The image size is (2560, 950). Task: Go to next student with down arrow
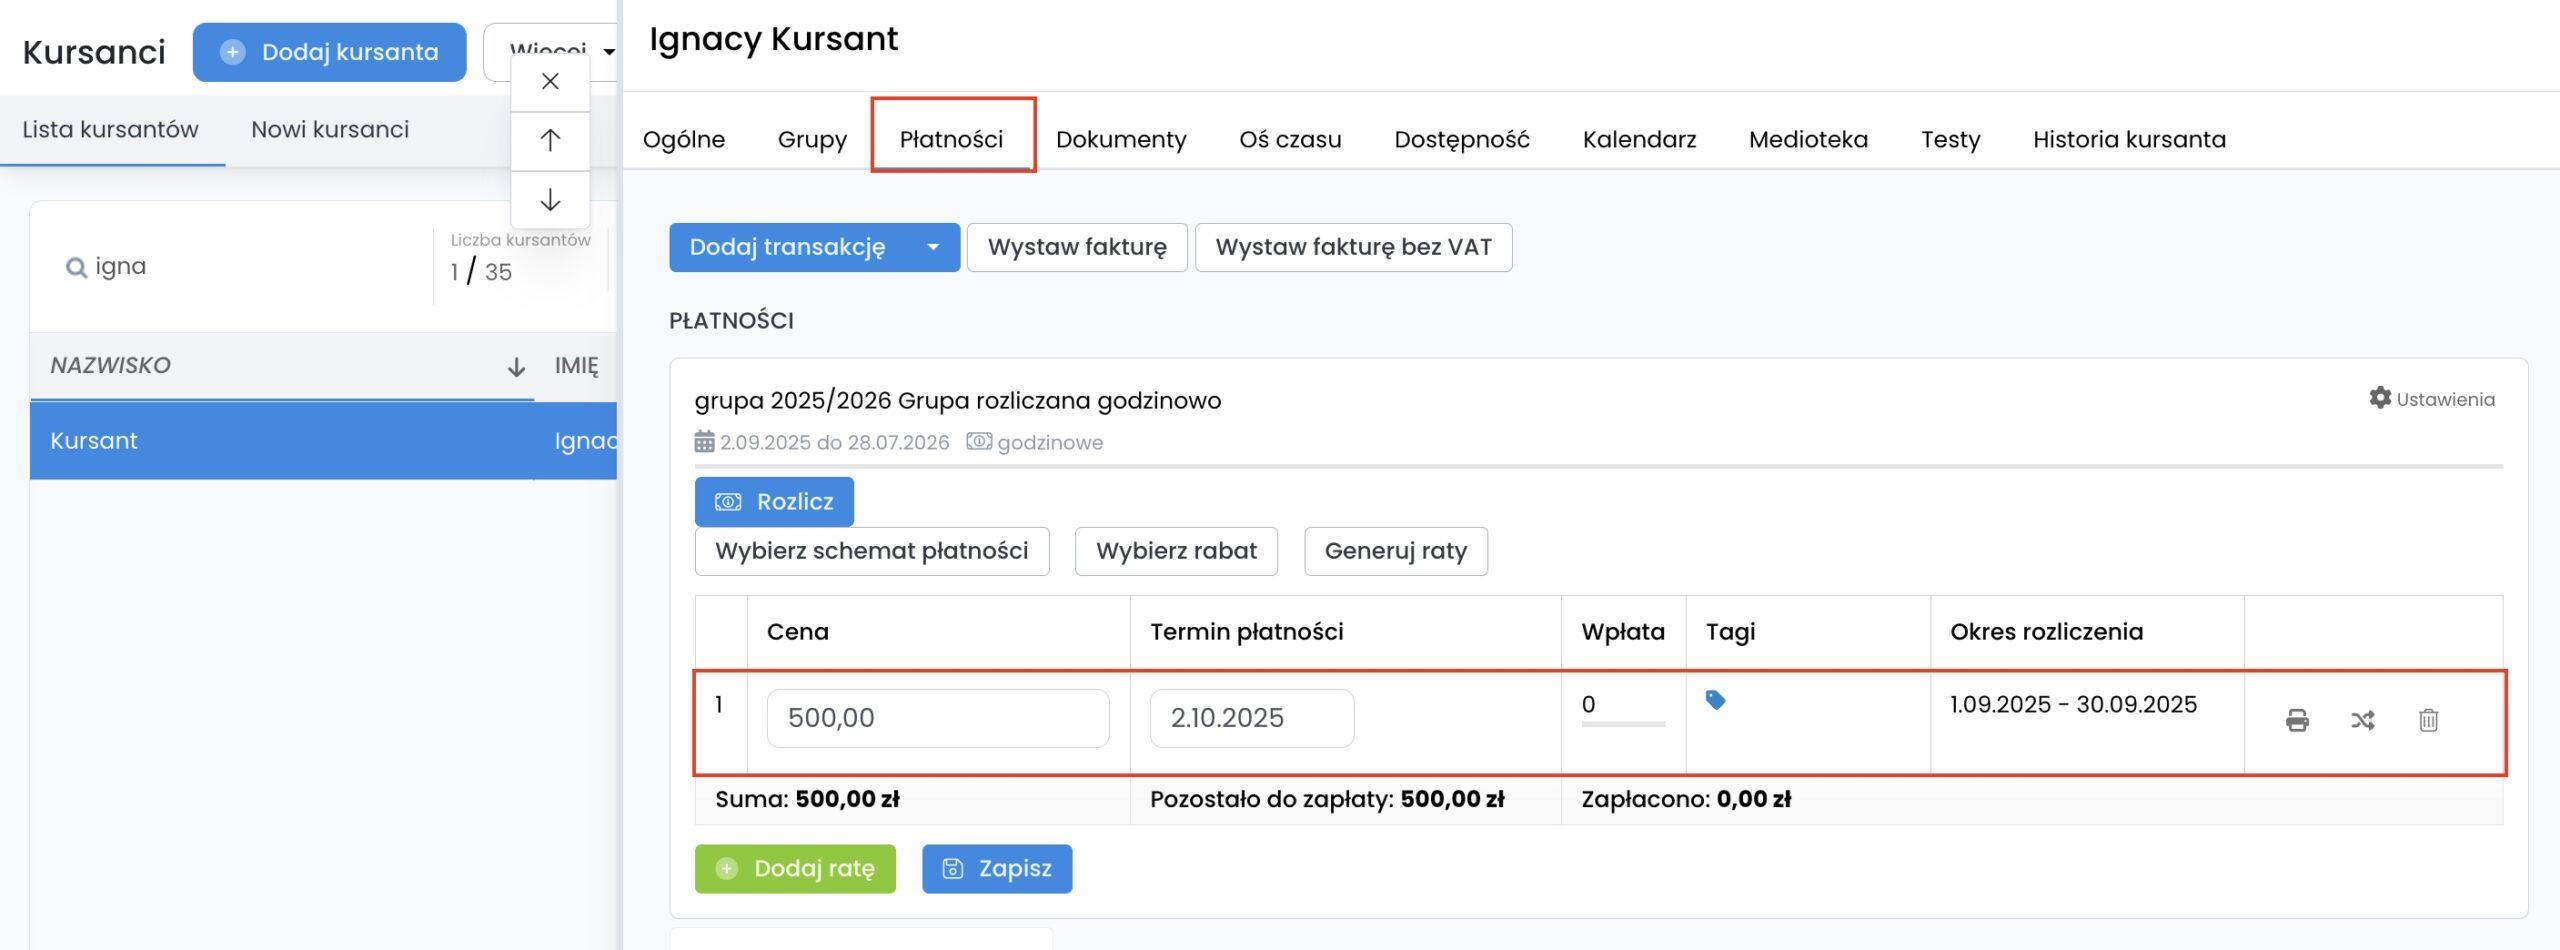550,200
